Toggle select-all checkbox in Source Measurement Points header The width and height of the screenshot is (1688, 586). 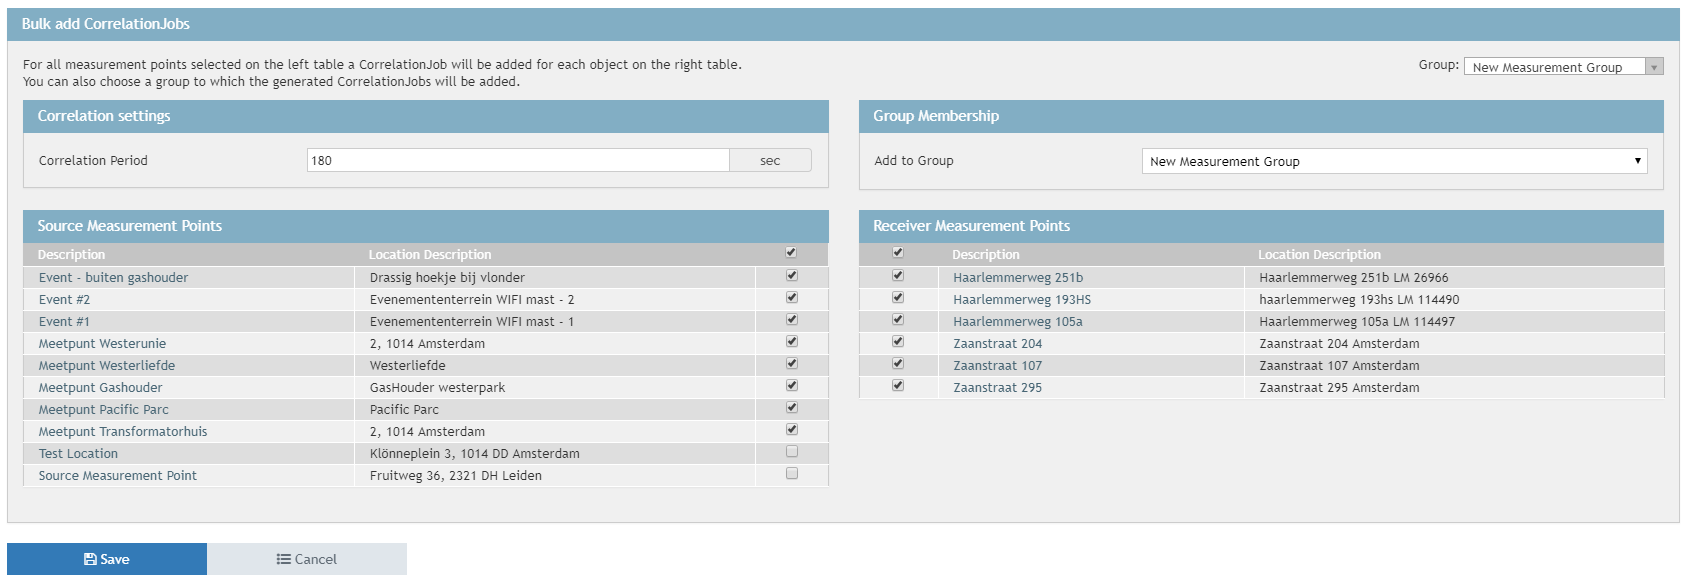791,253
